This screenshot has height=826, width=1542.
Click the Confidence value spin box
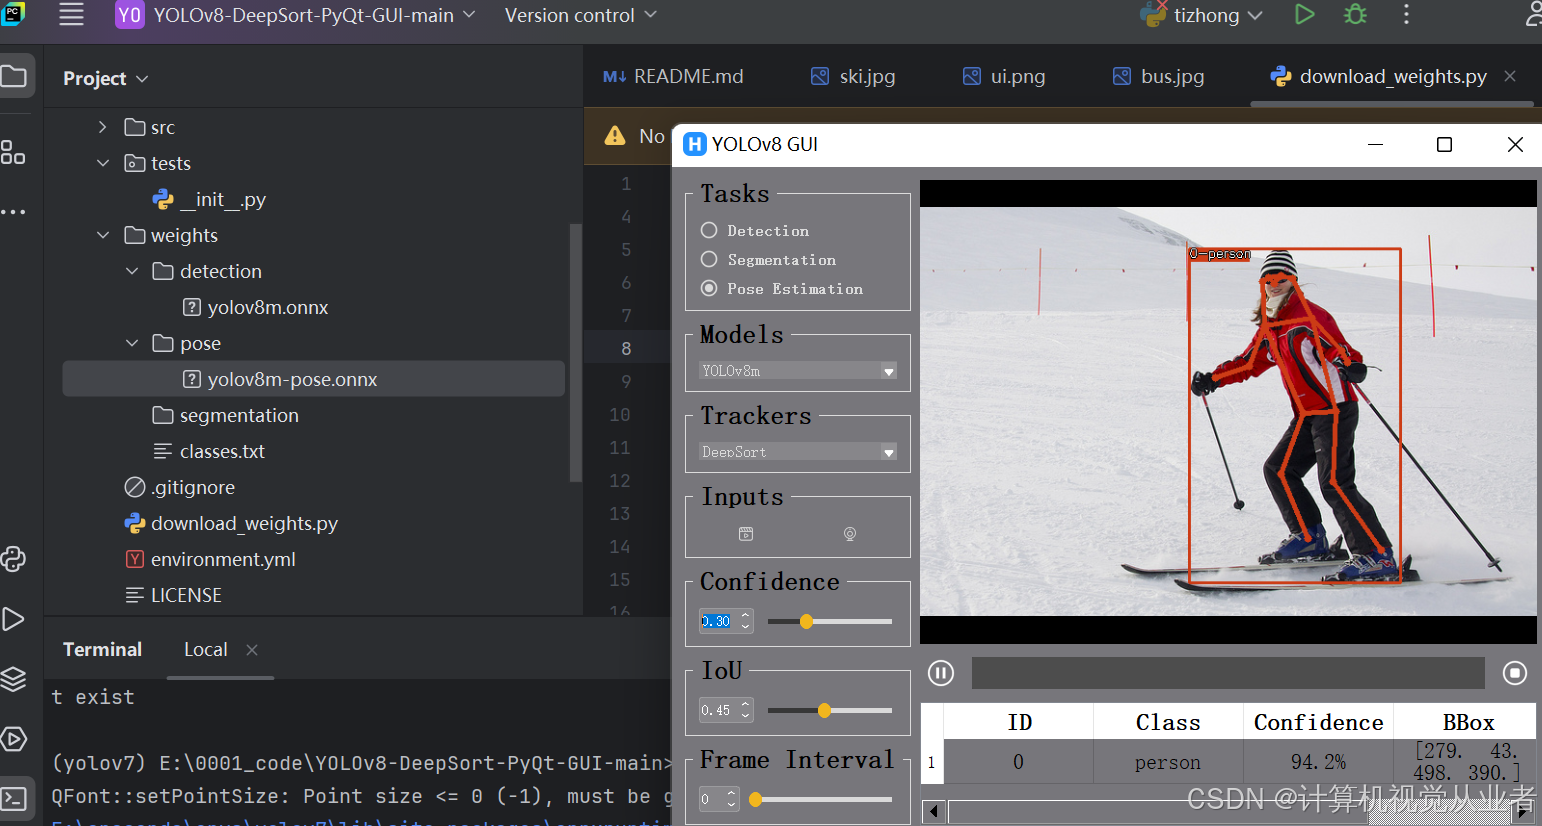[x=725, y=621]
